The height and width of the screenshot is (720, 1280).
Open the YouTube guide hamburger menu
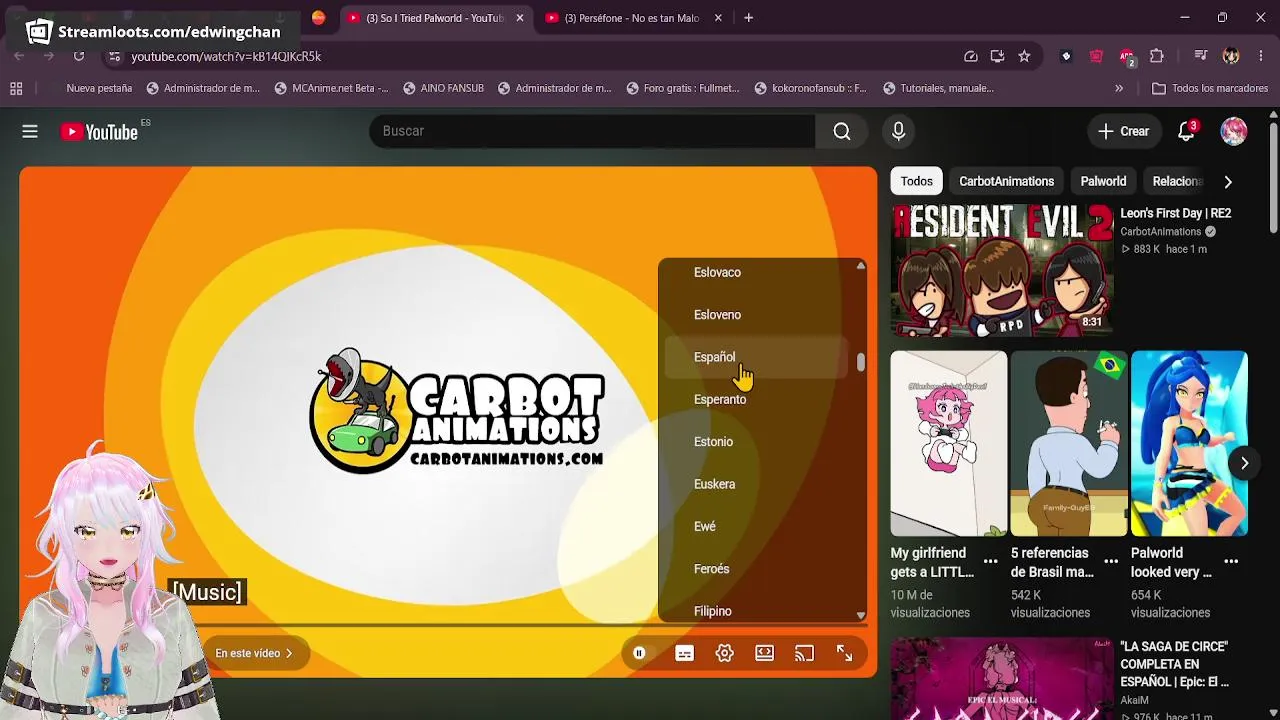[30, 131]
